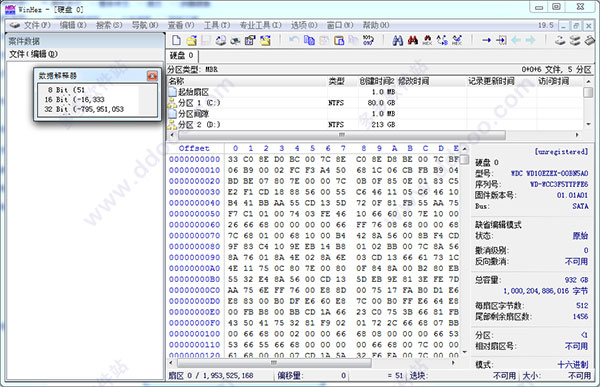Click the hex view vertical scrollbar thumb
The image size is (600, 387).
click(464, 160)
